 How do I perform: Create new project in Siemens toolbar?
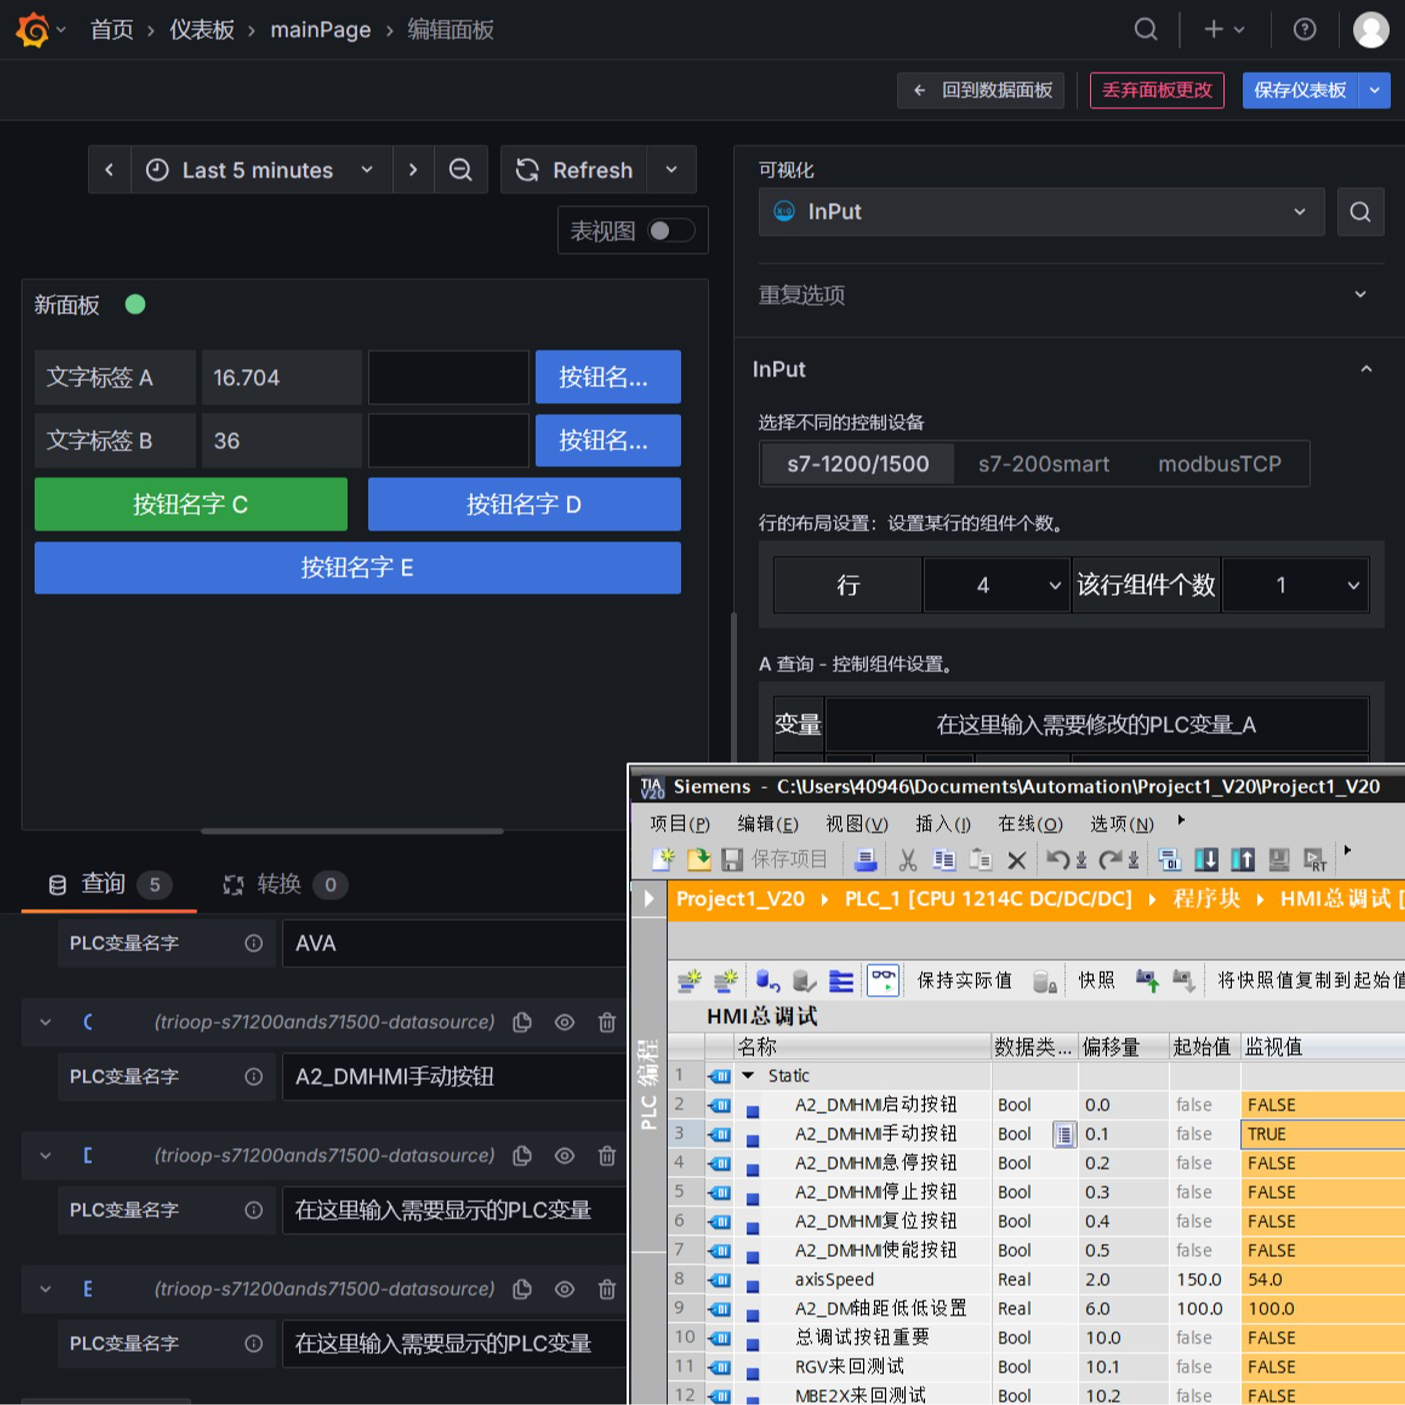(x=663, y=859)
